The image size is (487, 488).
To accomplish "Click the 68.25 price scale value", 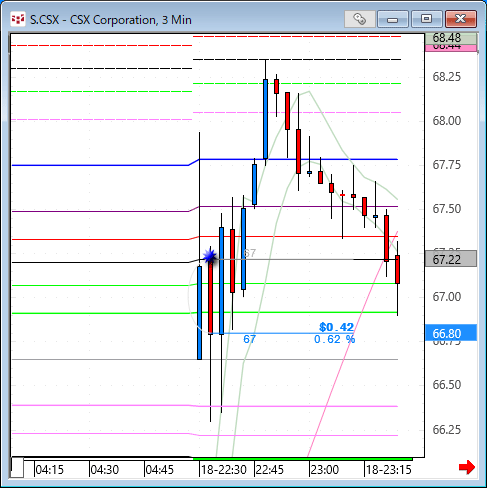I will (447, 77).
